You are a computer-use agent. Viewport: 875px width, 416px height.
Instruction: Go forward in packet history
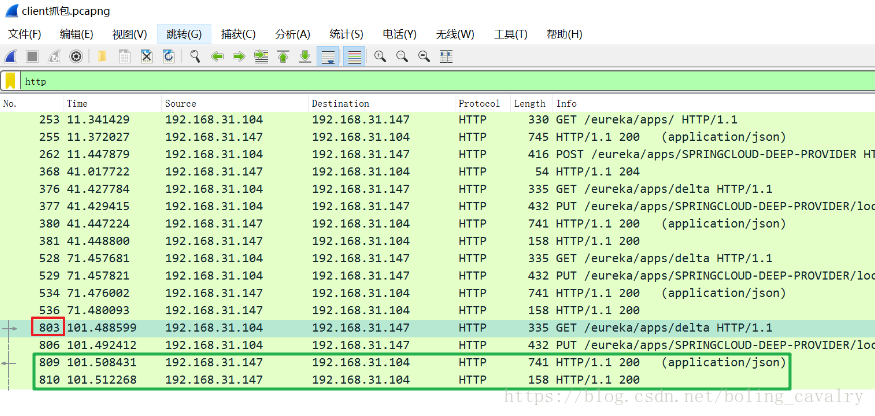point(239,56)
